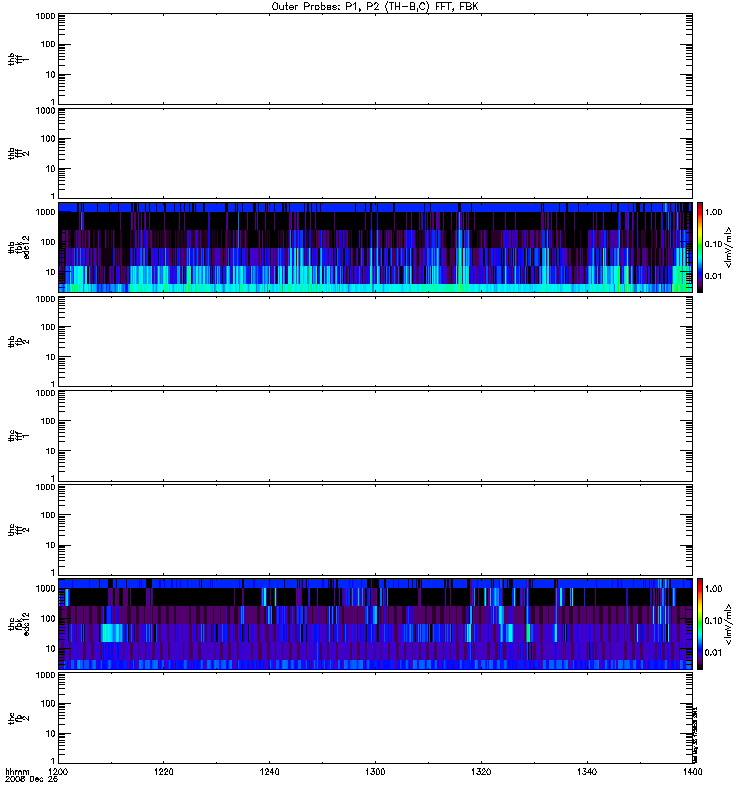The height and width of the screenshot is (800, 750).
Task: Click the '100' tick label of thc fff 1 panel
Action: (48, 421)
